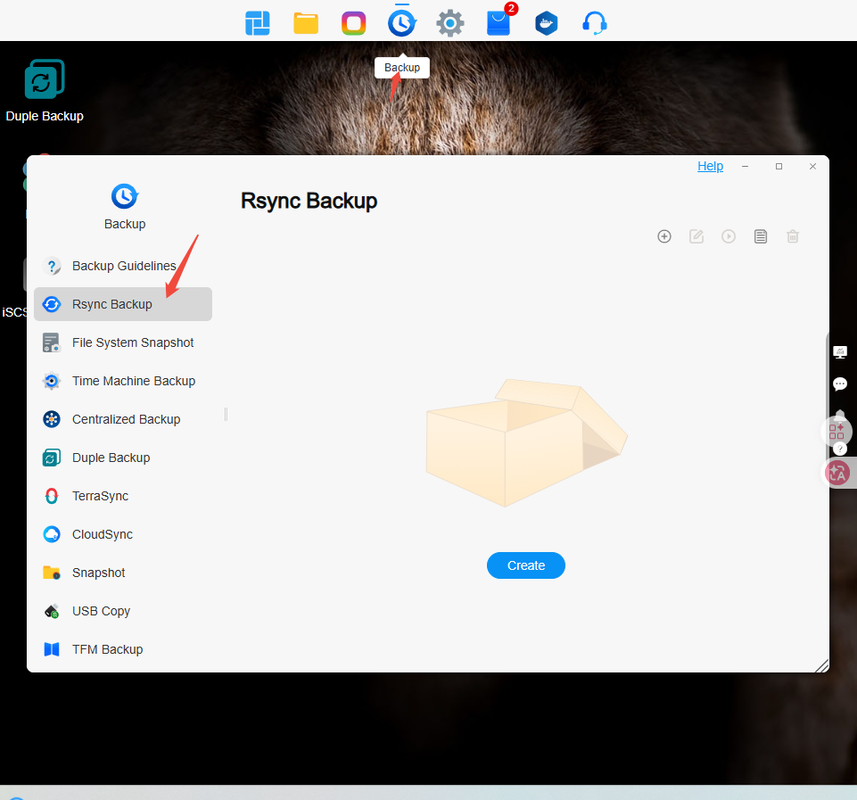Close the Backup window
This screenshot has height=800, width=857.
(813, 166)
